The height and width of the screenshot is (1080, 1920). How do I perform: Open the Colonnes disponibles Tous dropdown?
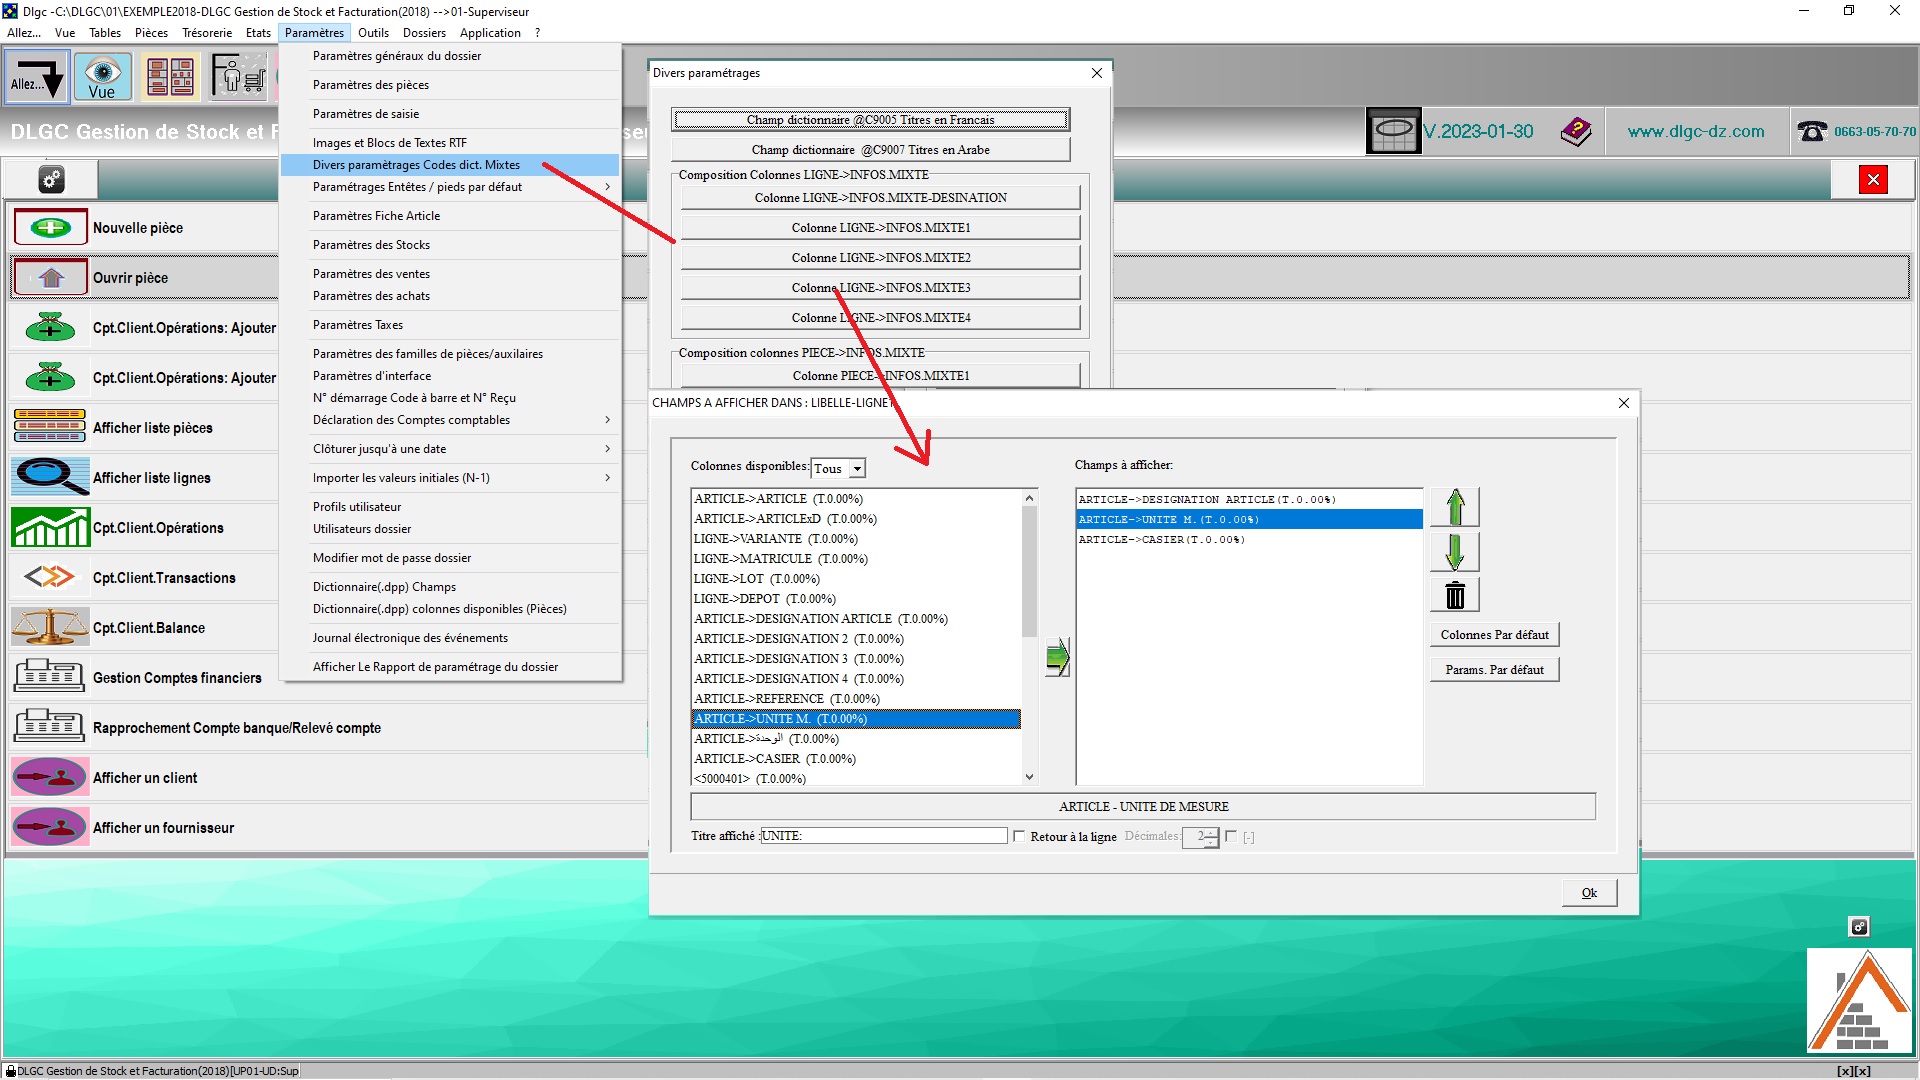coord(857,468)
